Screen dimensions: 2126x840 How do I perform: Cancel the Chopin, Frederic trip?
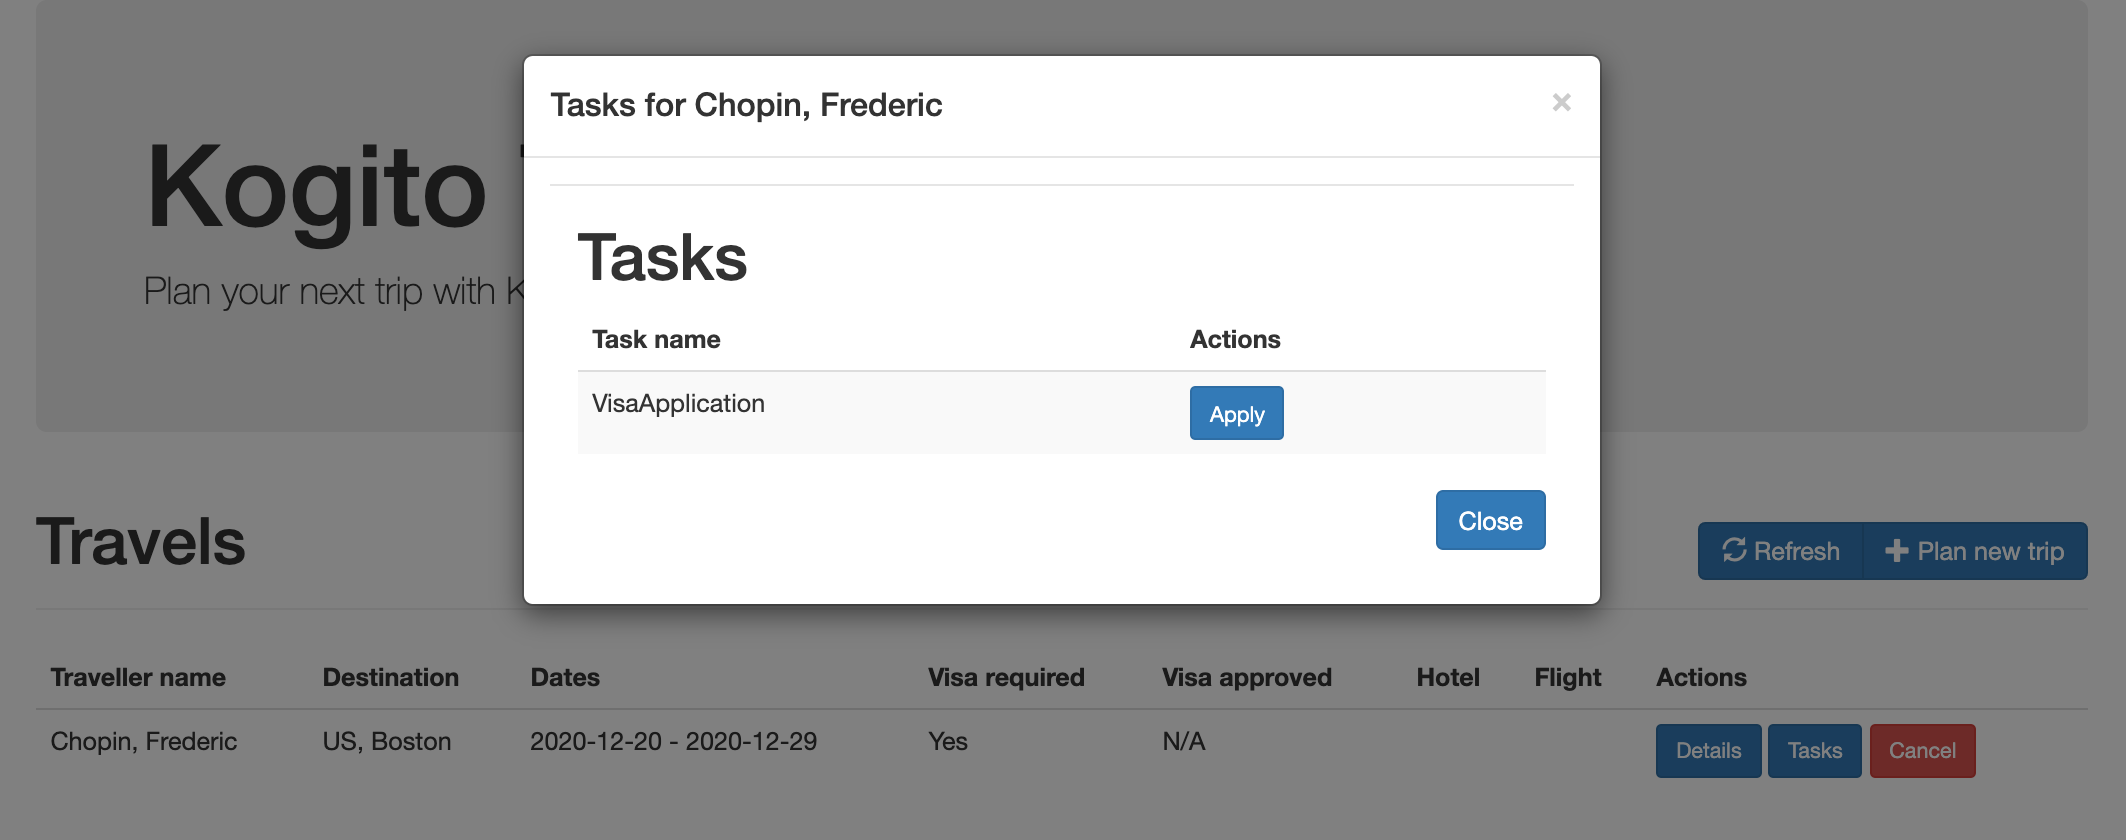tap(1922, 751)
